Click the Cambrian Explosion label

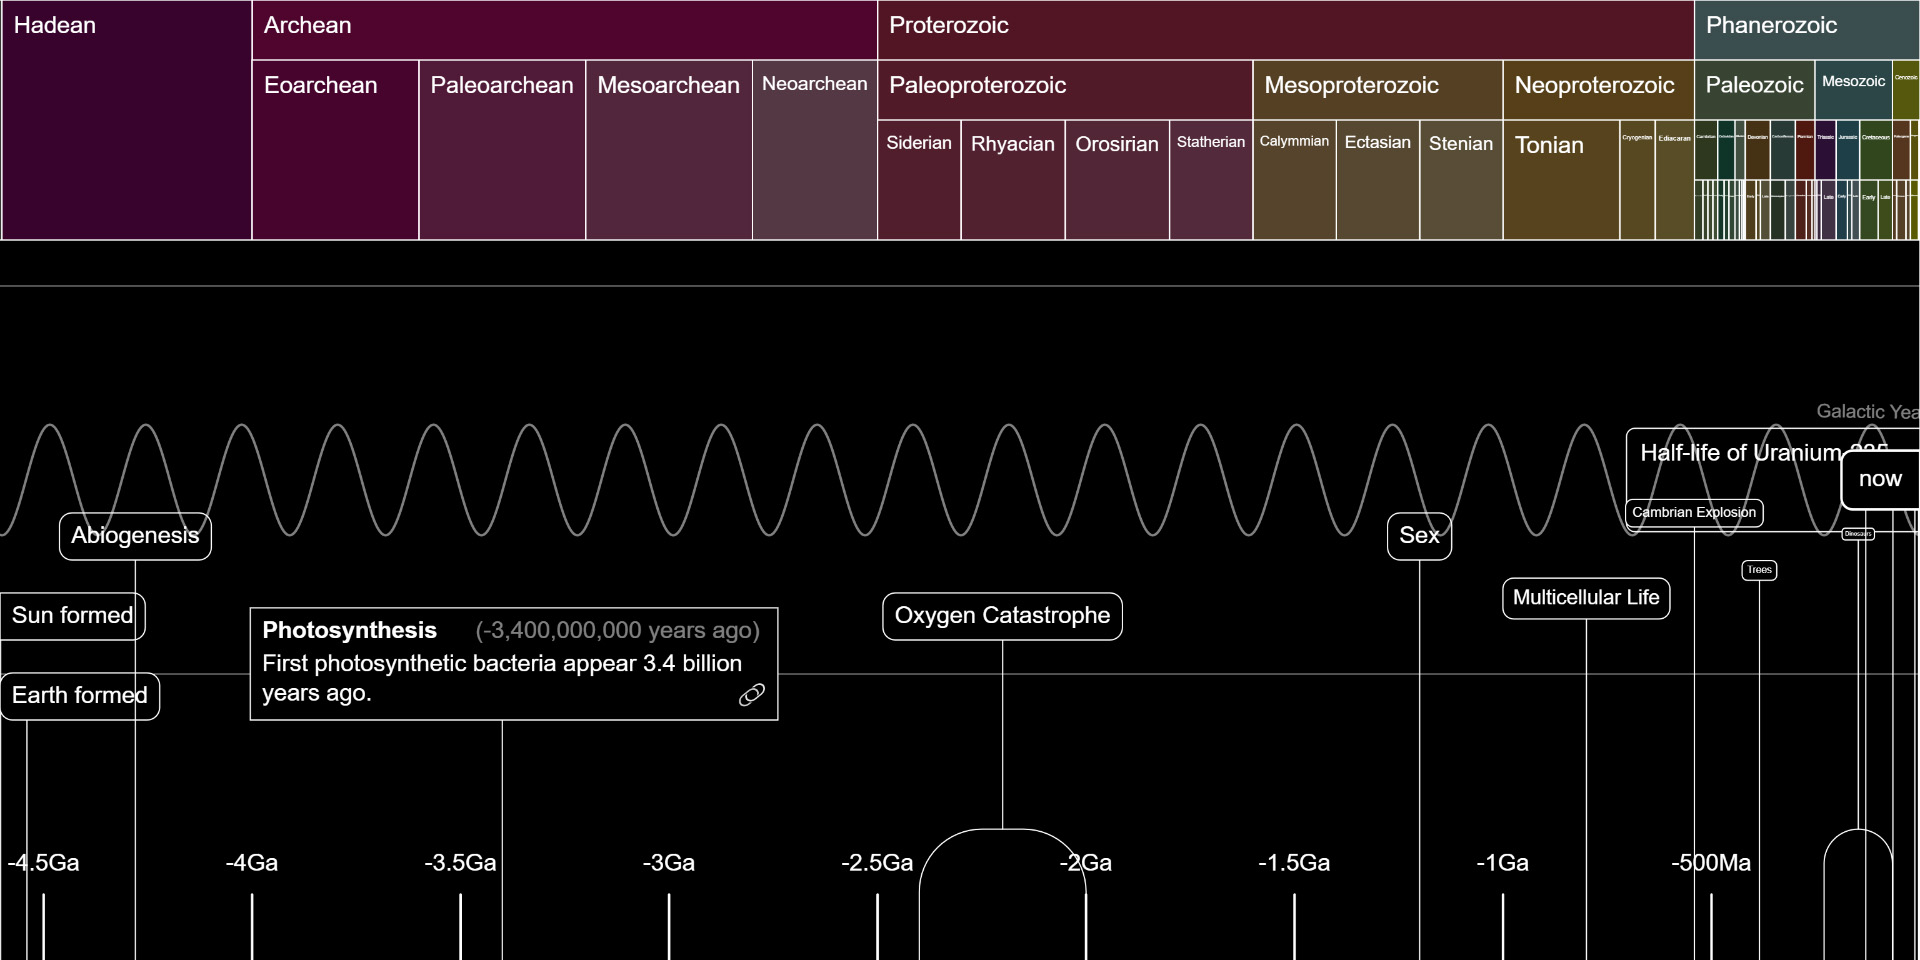pos(1694,513)
